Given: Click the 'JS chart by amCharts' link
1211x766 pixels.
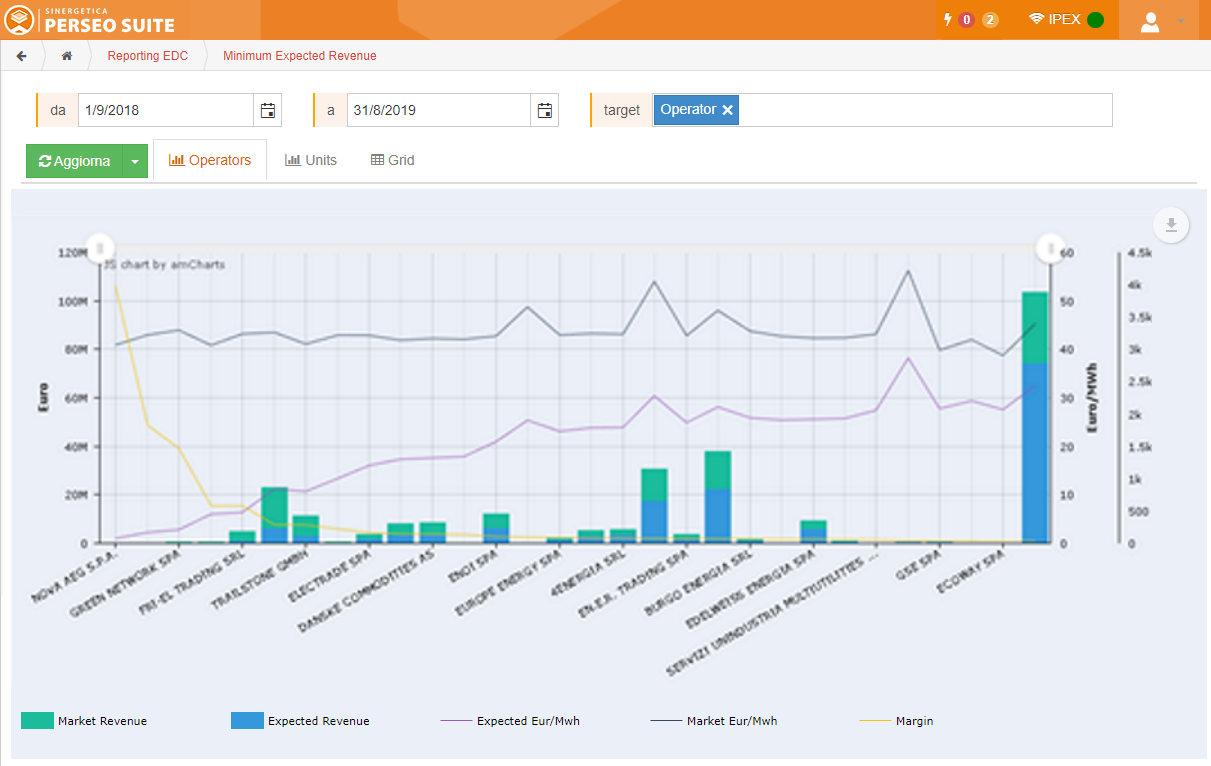Looking at the screenshot, I should (x=165, y=265).
